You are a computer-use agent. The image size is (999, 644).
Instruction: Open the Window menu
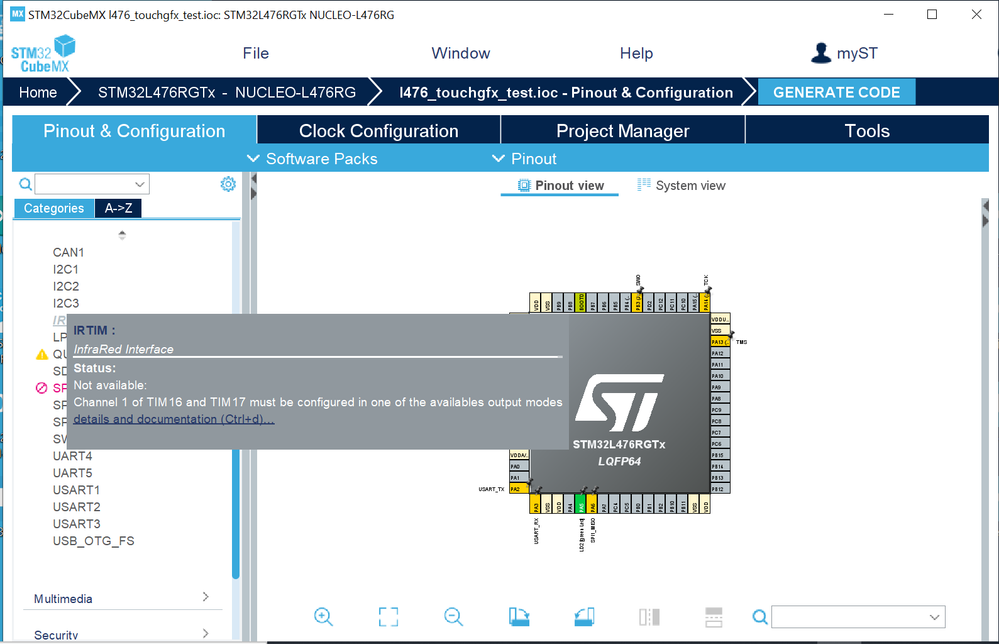click(461, 53)
